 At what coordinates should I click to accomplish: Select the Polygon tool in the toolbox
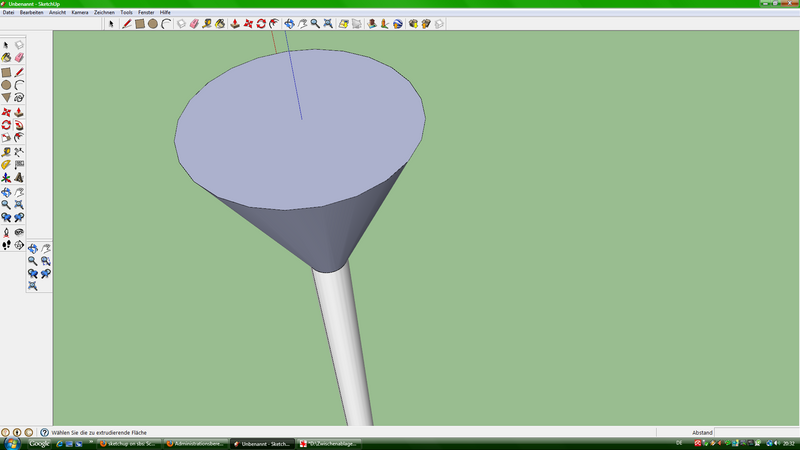coord(6,98)
